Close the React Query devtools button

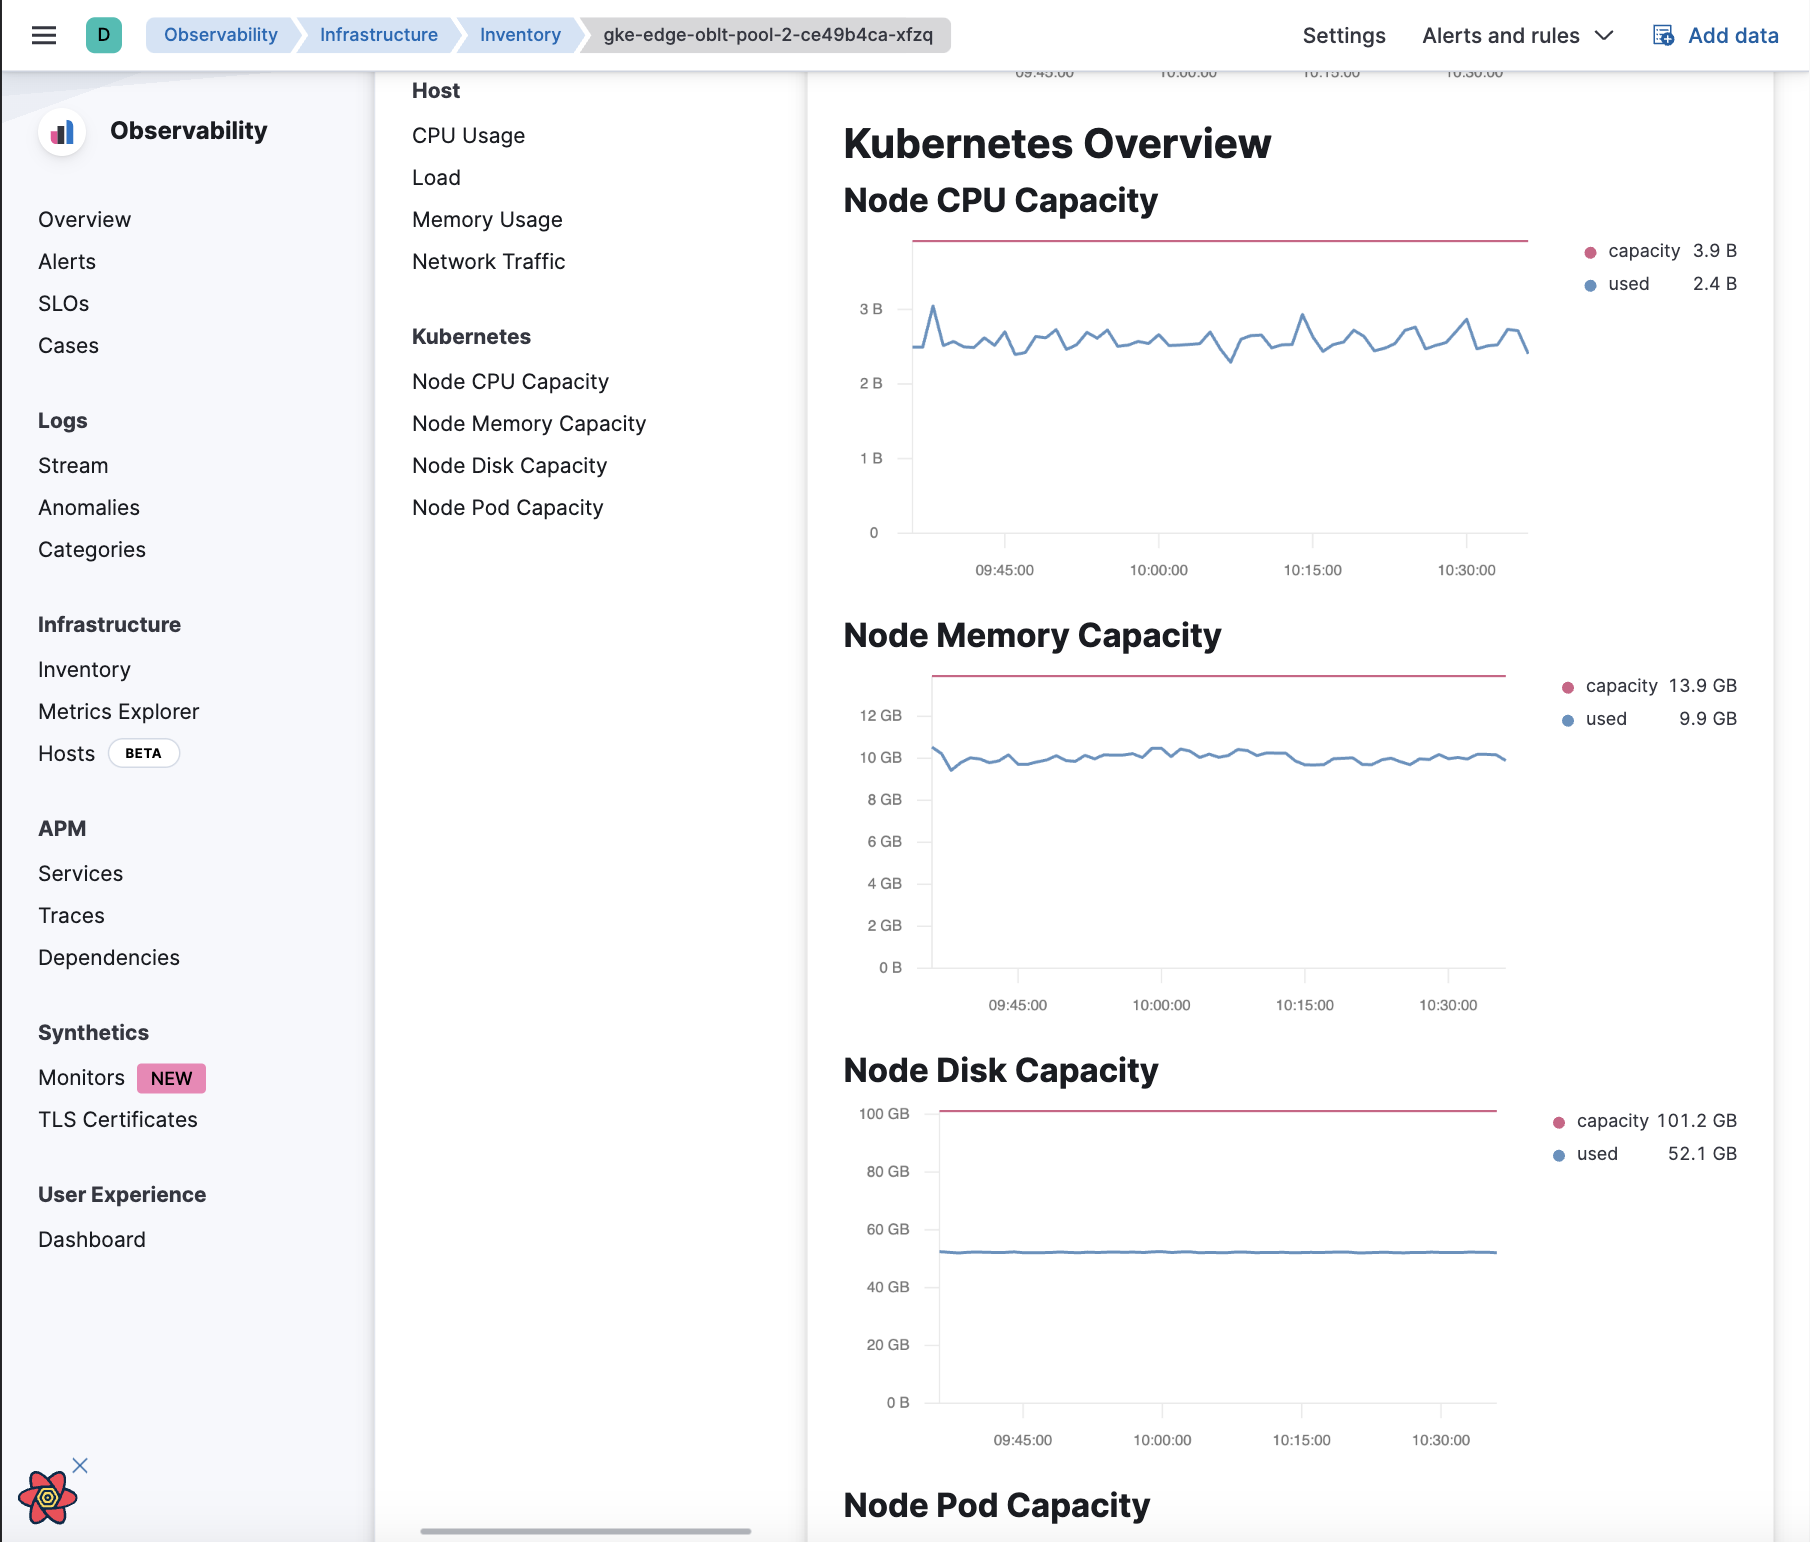click(x=80, y=1465)
